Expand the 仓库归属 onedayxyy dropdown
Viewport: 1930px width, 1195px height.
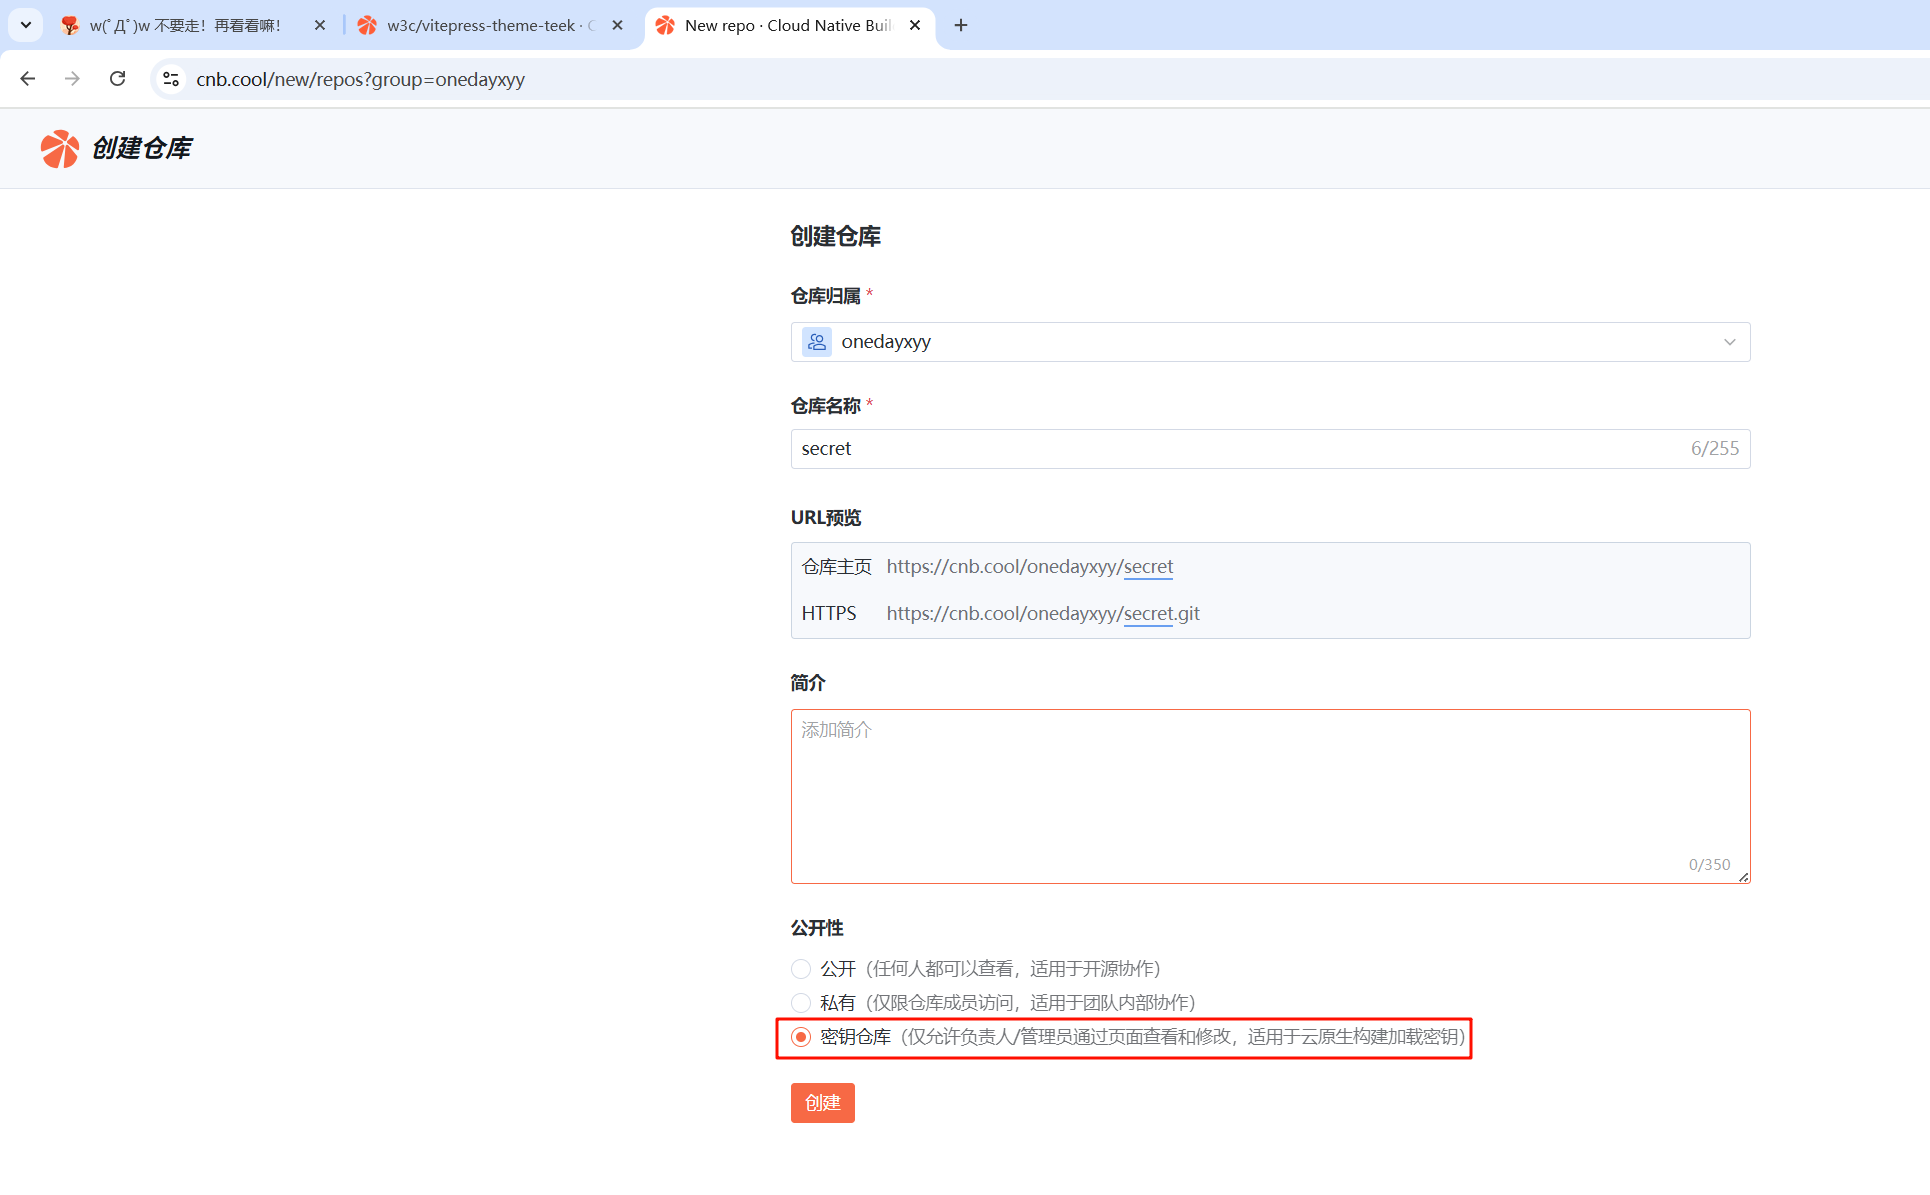point(1270,342)
